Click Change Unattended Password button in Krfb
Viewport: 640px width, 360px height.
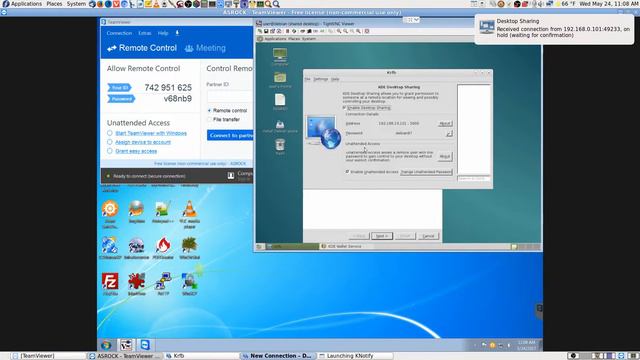(x=426, y=172)
